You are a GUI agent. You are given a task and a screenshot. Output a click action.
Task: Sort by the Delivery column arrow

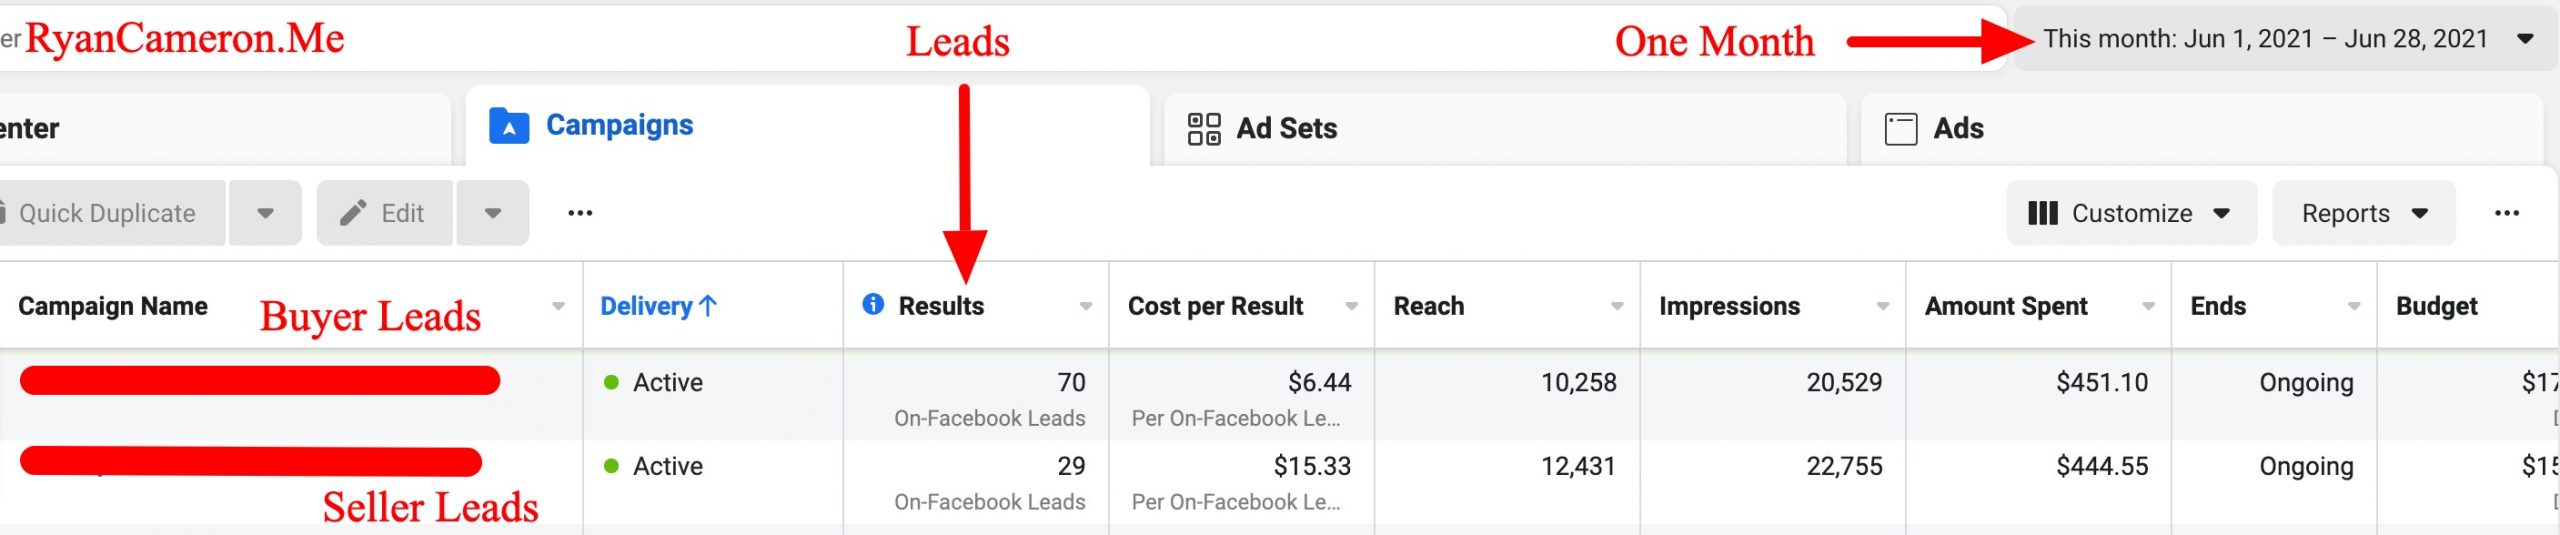tap(708, 306)
